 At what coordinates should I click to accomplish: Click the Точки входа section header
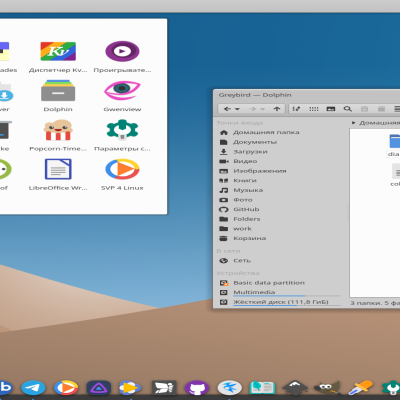tap(240, 123)
